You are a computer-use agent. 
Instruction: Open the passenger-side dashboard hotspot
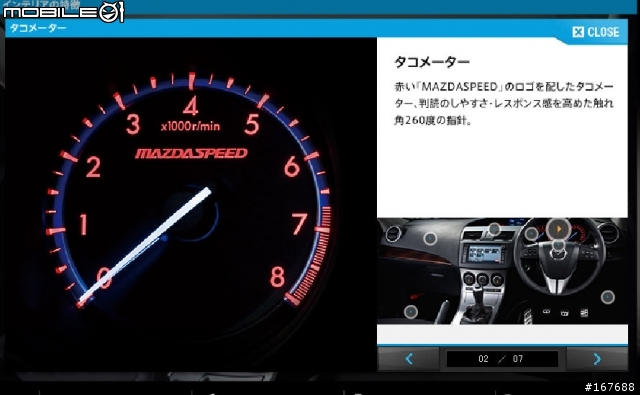[x=430, y=238]
